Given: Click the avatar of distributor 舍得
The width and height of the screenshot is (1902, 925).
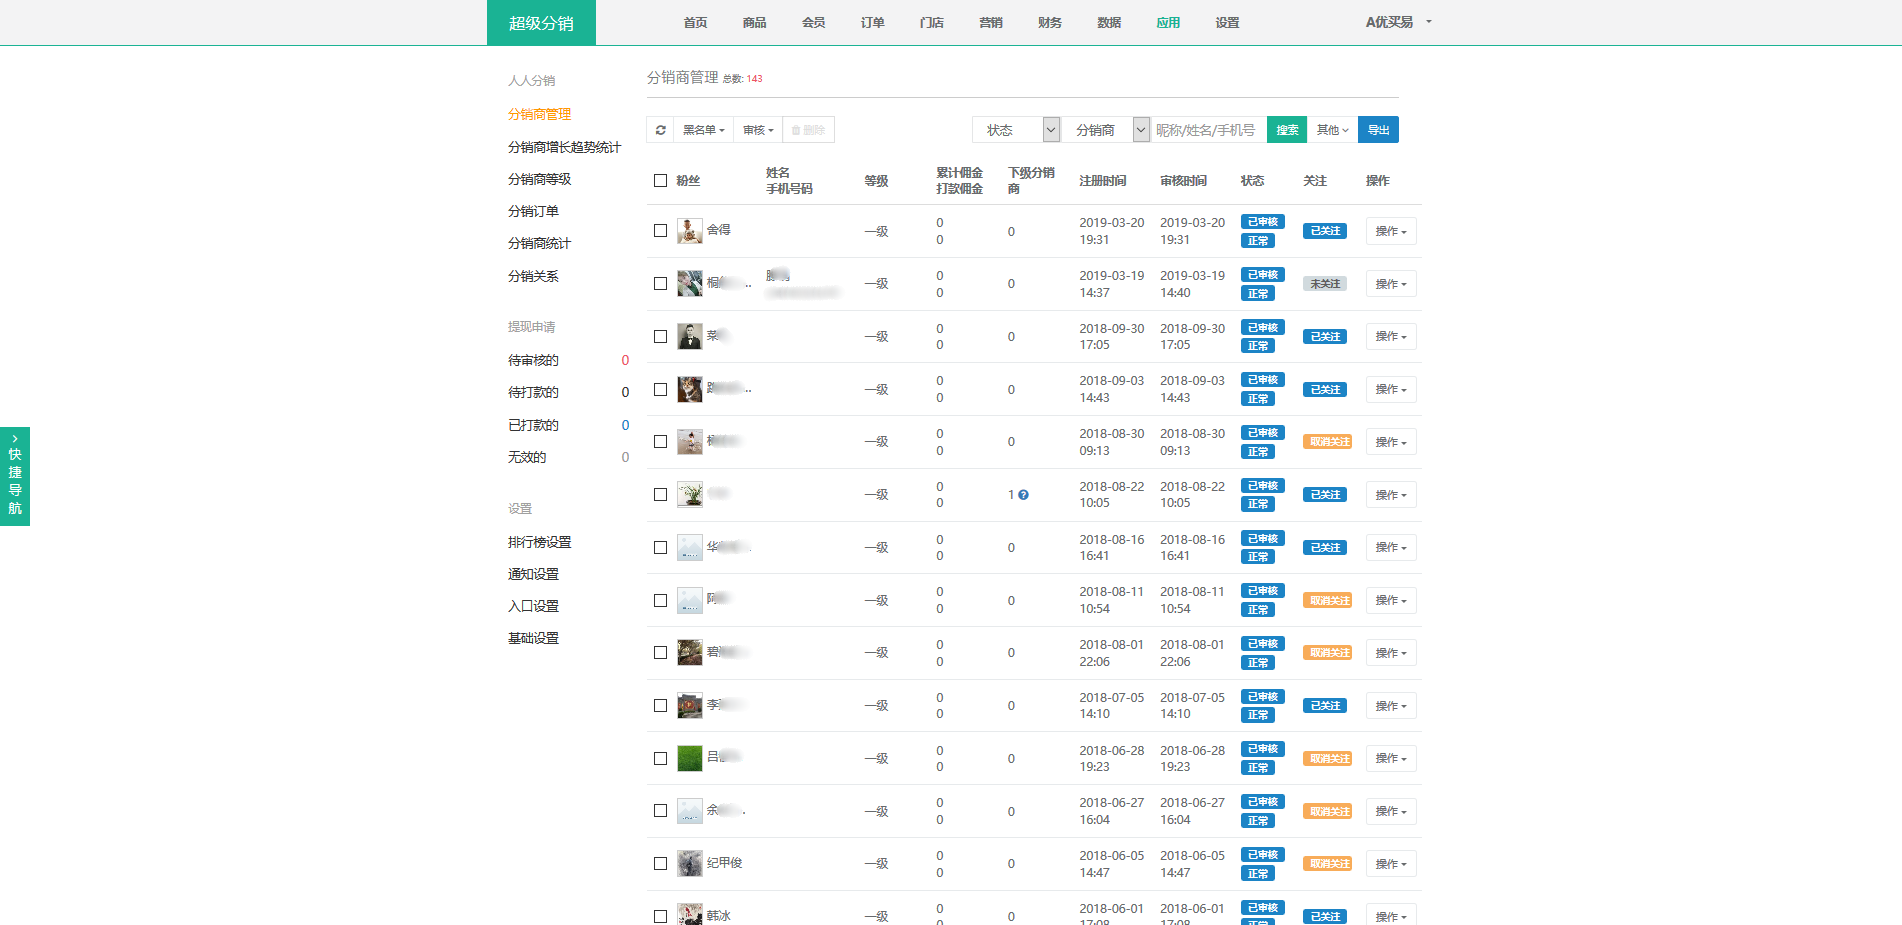Looking at the screenshot, I should (689, 231).
